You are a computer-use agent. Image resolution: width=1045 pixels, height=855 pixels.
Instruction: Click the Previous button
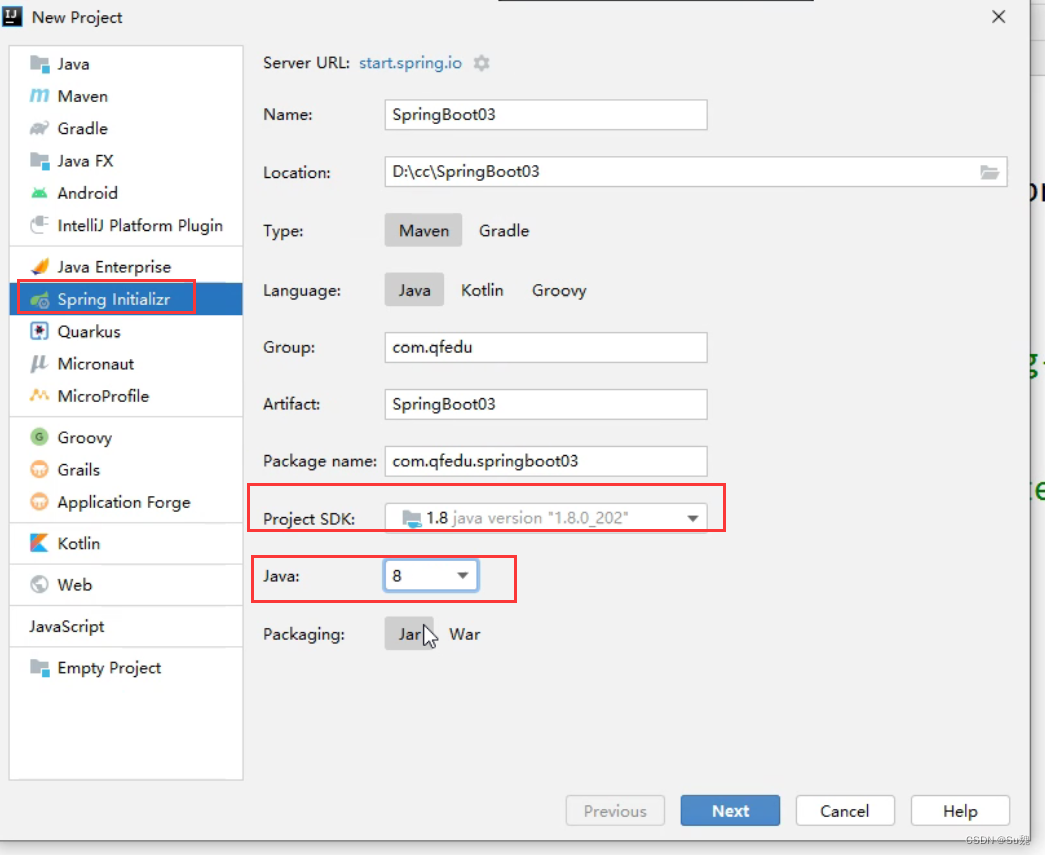coord(614,810)
